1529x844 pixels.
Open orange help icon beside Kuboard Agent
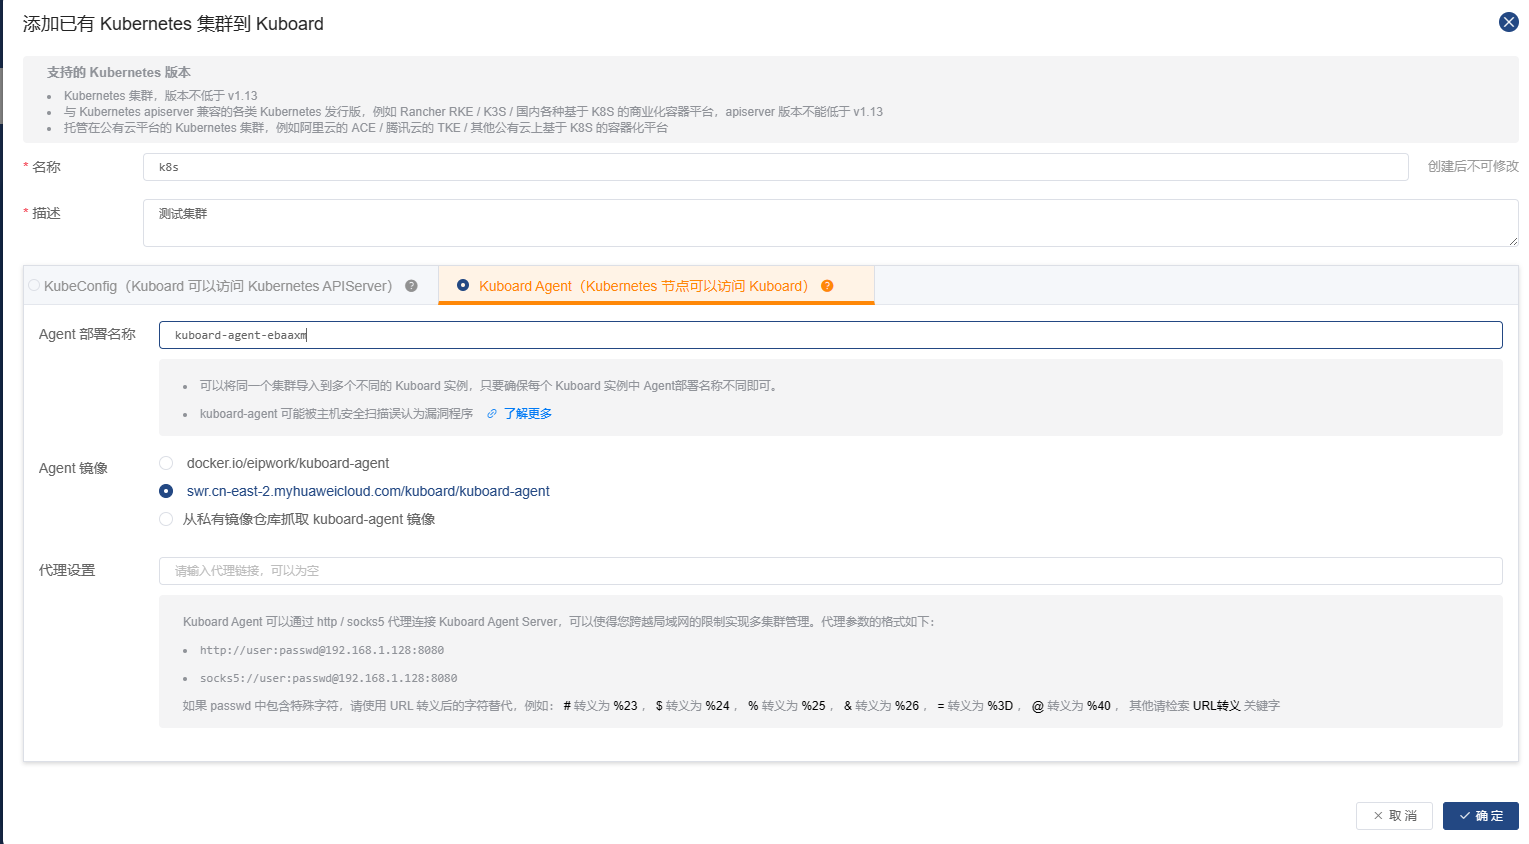click(827, 286)
